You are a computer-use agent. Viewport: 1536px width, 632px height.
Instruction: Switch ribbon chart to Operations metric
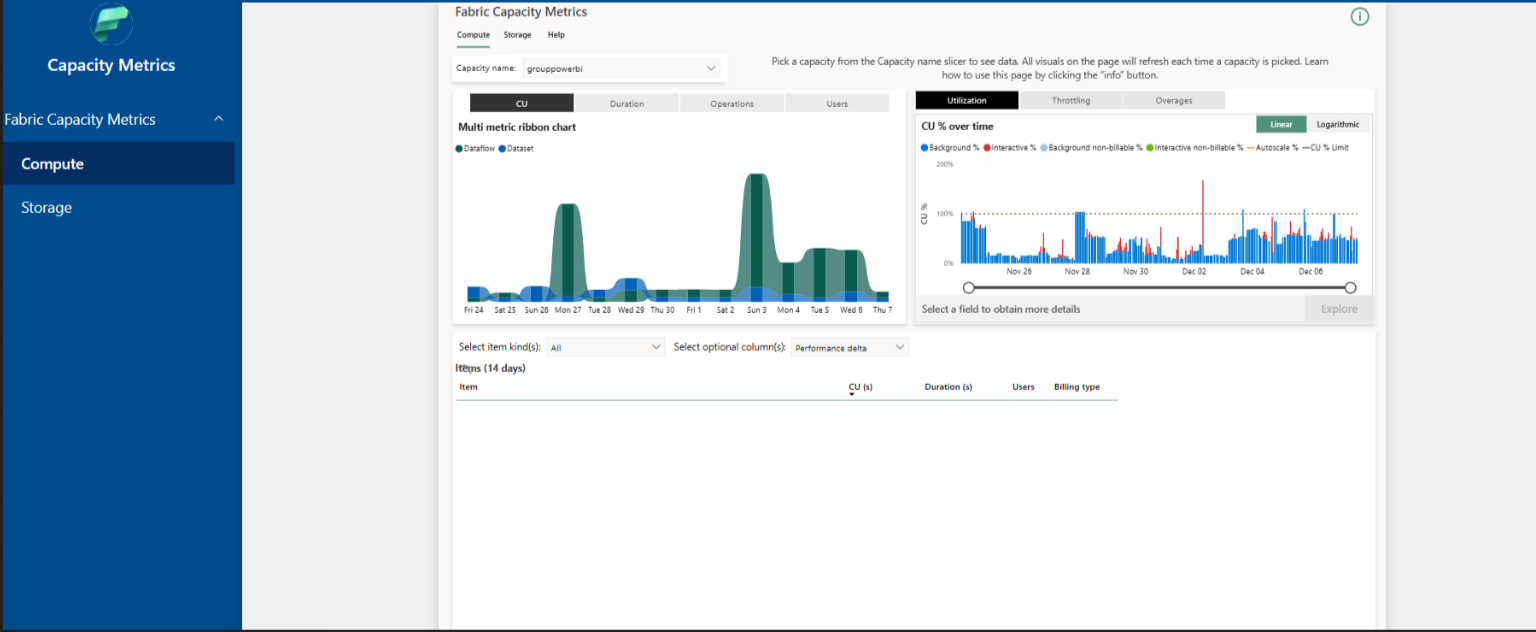pyautogui.click(x=732, y=103)
